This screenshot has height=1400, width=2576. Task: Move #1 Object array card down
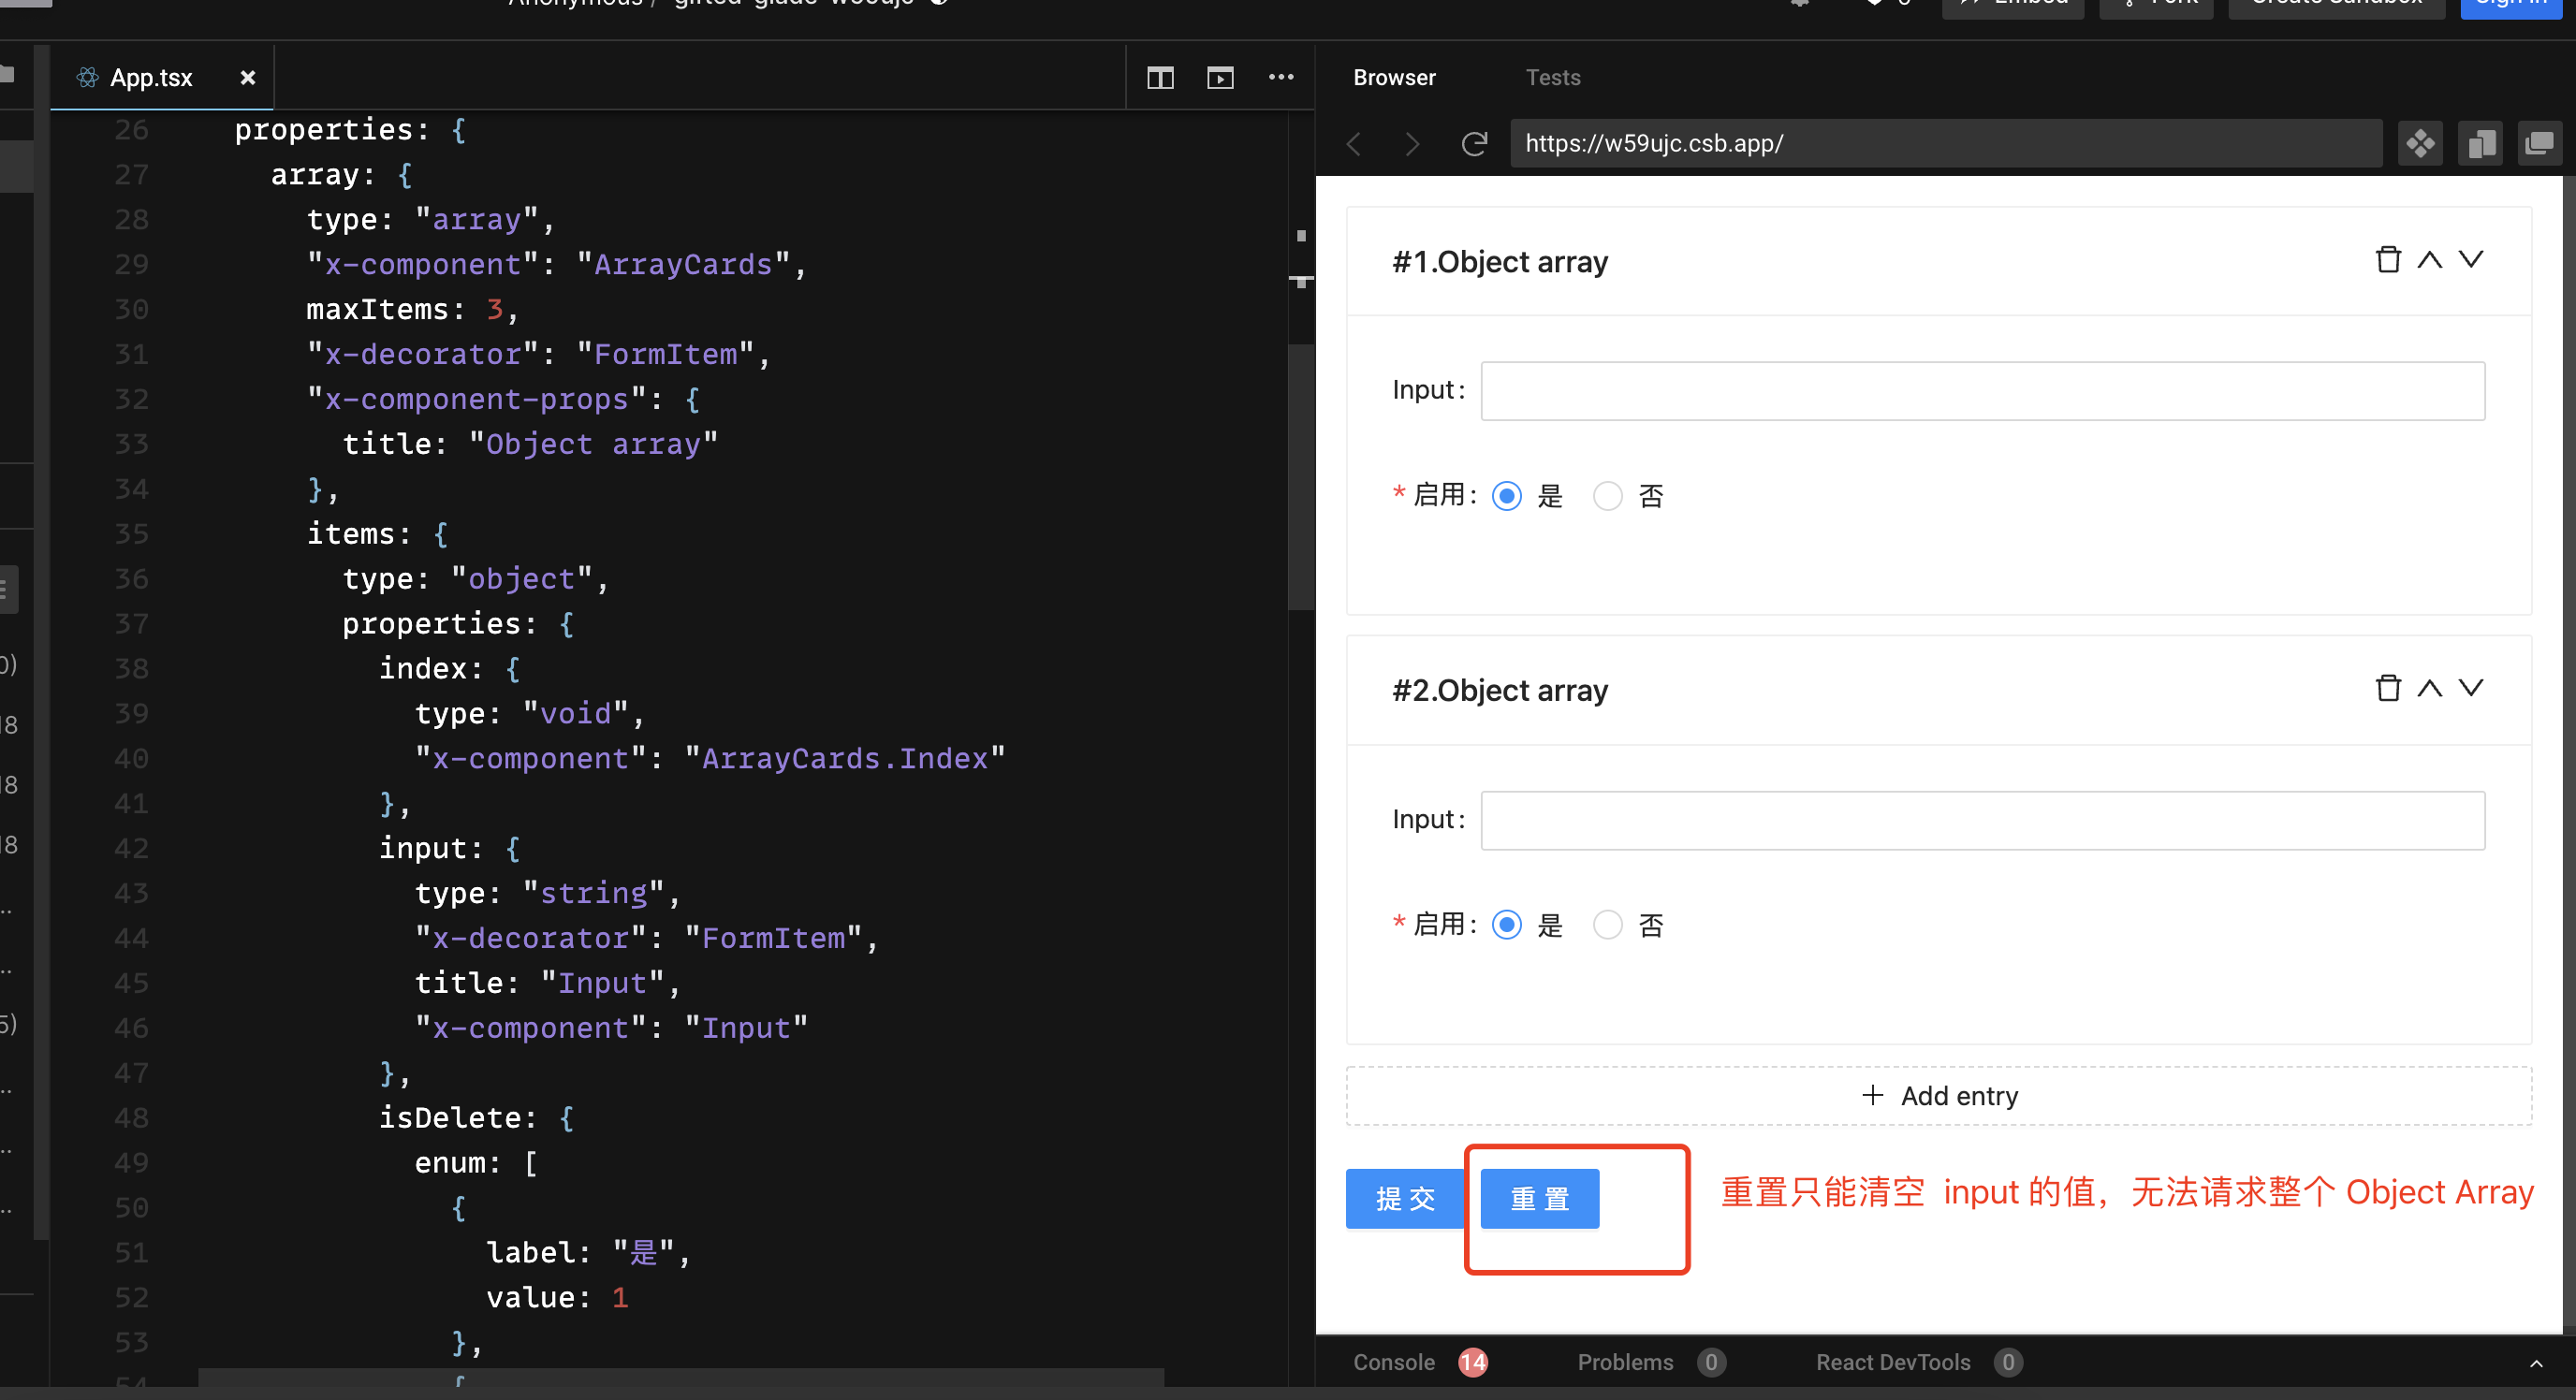(2471, 260)
